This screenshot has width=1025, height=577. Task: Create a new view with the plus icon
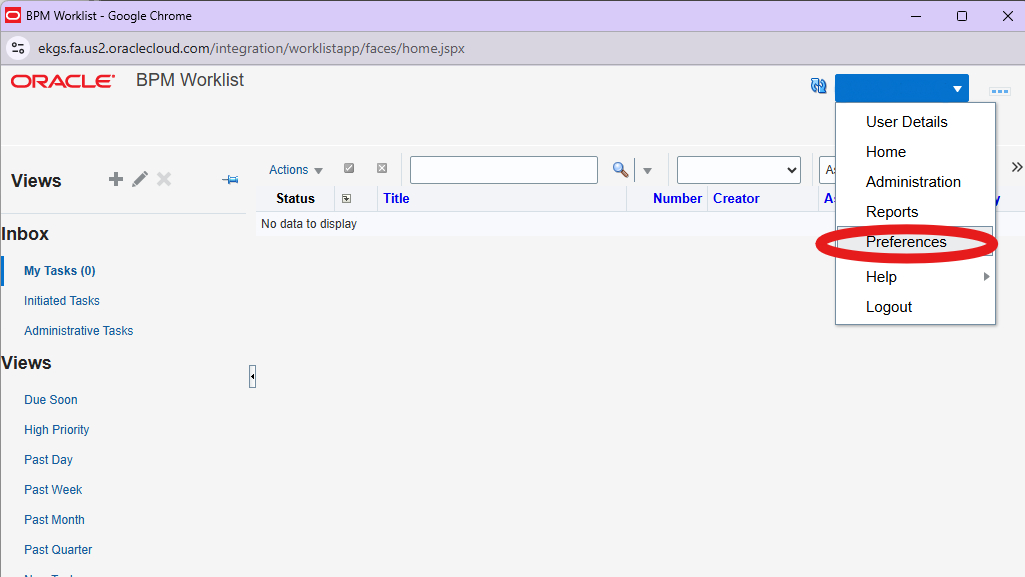pyautogui.click(x=115, y=179)
